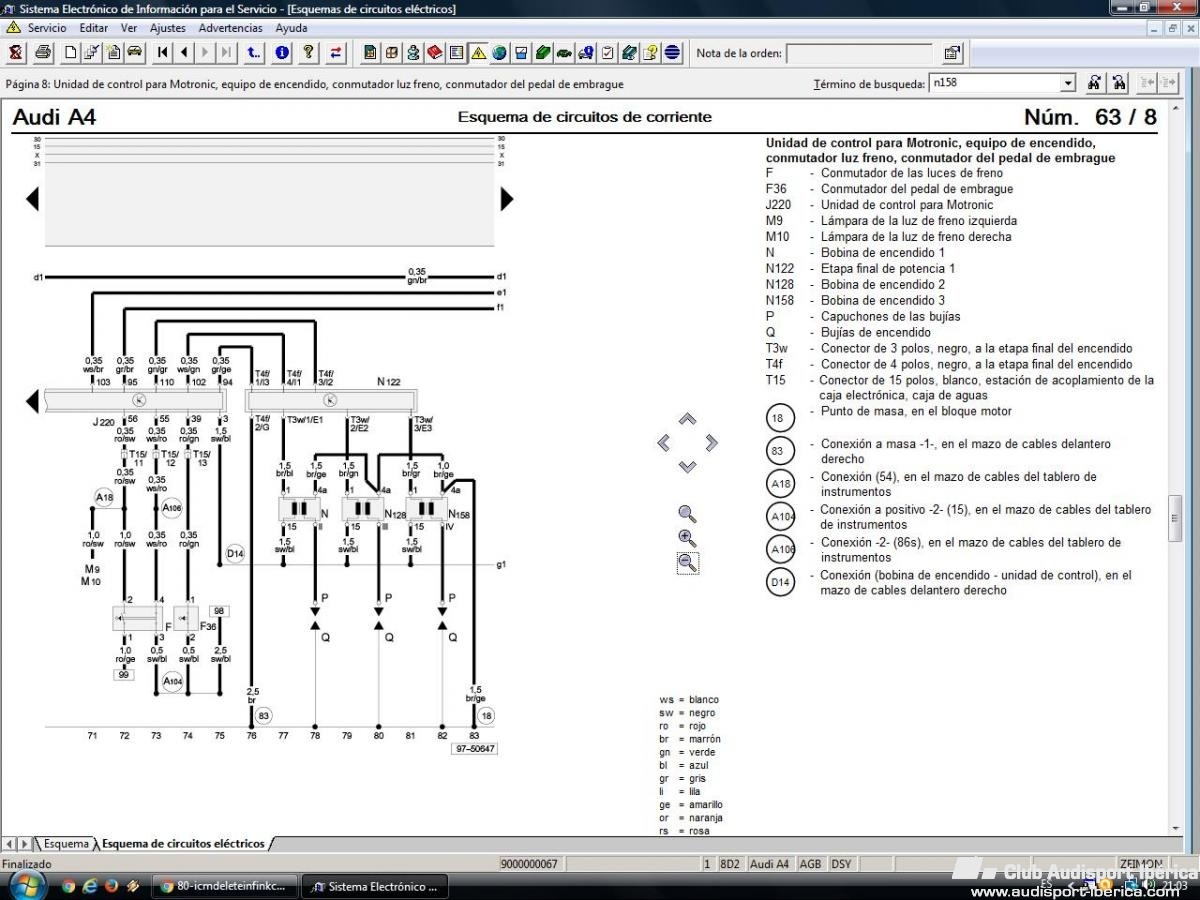Open the blue info icon

283,52
